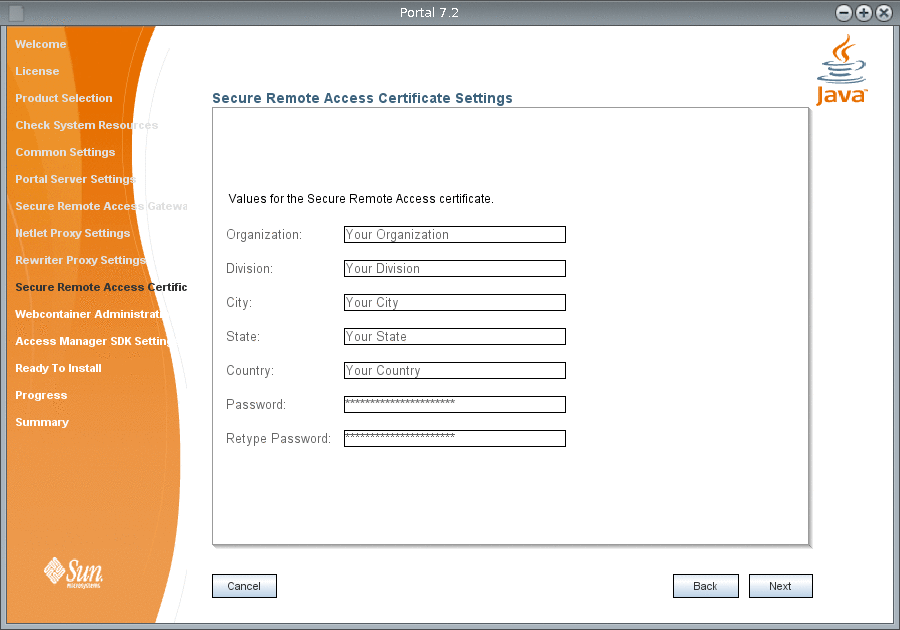Select Progress step in sidebar
Image resolution: width=900 pixels, height=630 pixels.
(41, 395)
